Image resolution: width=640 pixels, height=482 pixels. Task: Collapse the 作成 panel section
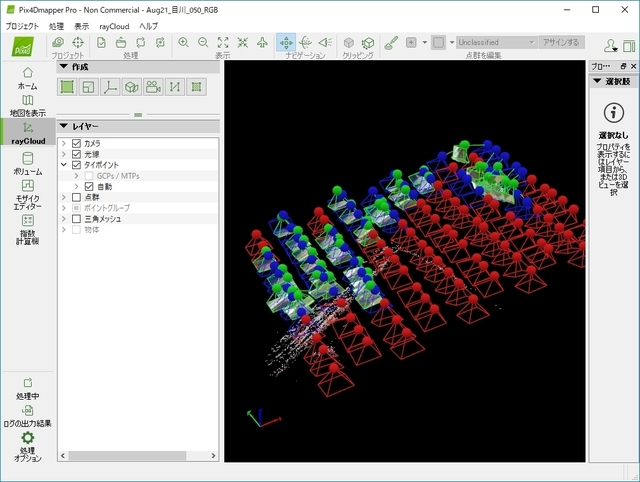tap(64, 67)
